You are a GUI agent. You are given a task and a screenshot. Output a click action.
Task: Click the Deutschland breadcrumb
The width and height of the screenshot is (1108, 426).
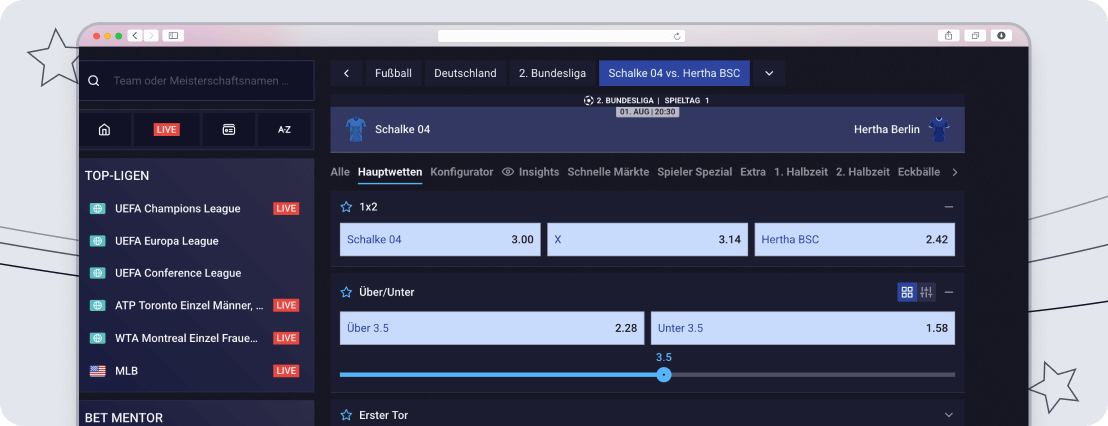point(465,73)
